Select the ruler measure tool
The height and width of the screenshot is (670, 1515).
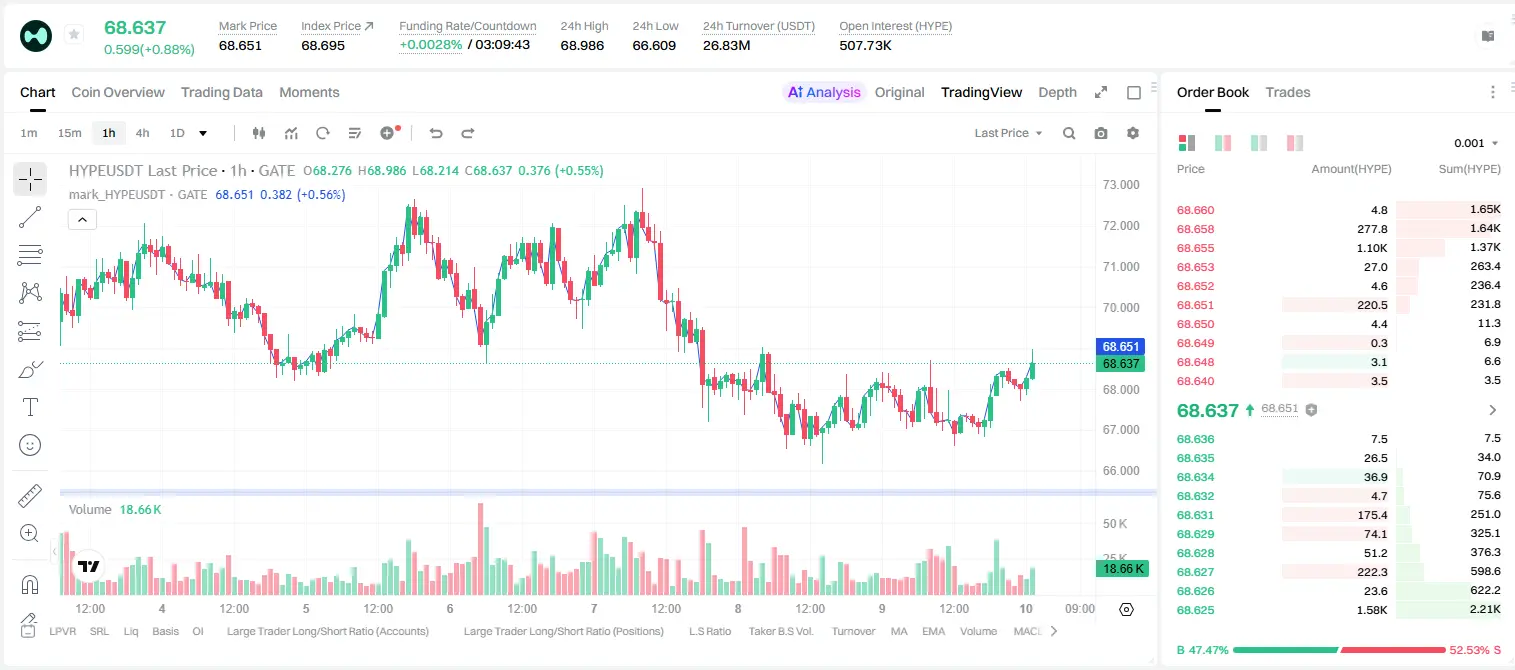(x=30, y=496)
